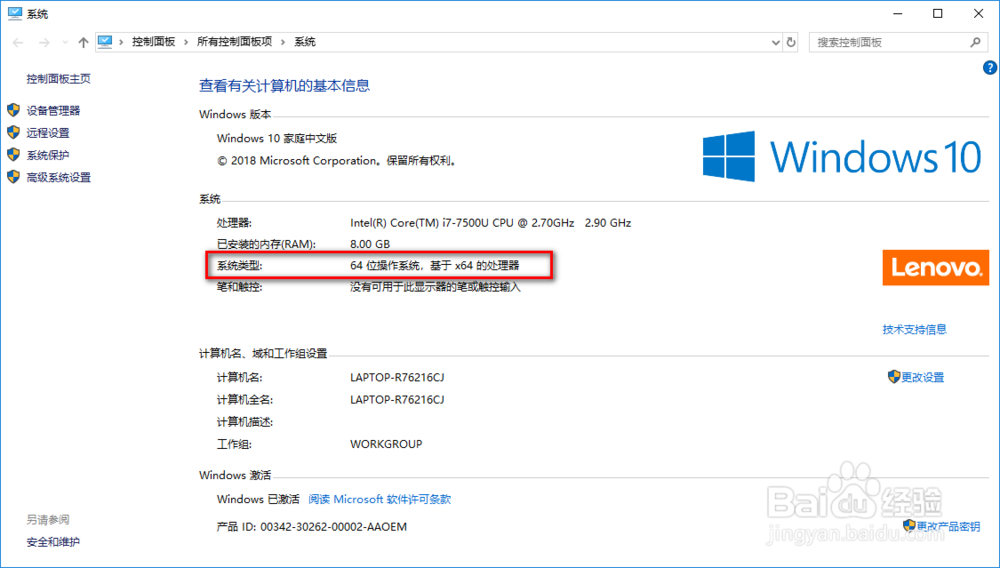1000x568 pixels.
Task: Minimize the 系统 window
Action: tap(897, 13)
